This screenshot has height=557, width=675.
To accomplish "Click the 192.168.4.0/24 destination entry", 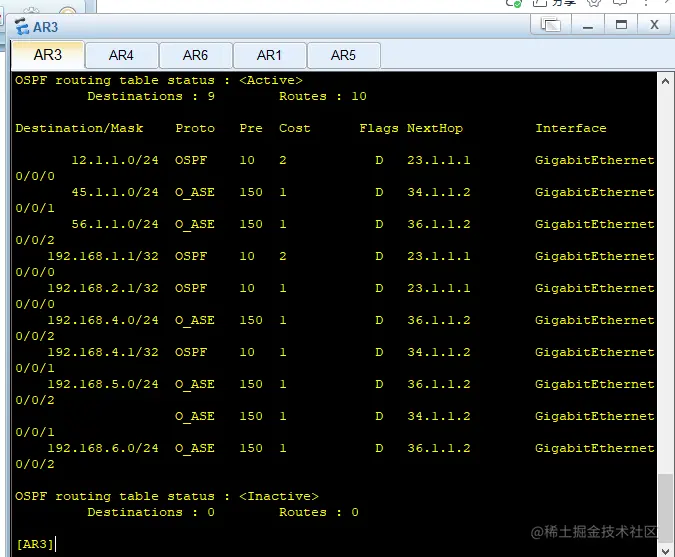I will pos(103,320).
